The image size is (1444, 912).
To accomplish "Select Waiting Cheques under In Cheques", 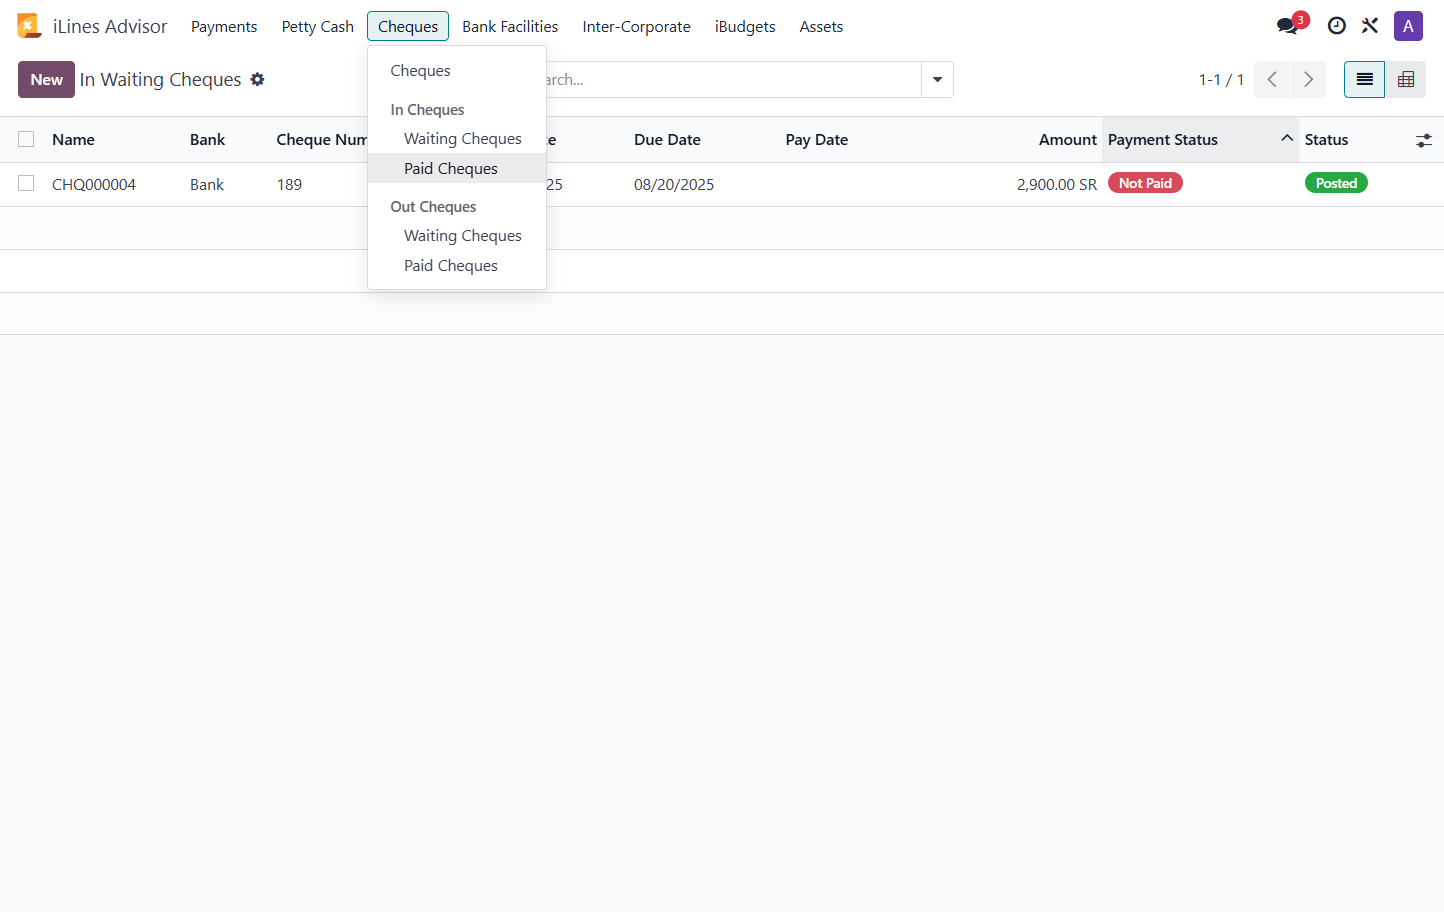I will pos(457,139).
